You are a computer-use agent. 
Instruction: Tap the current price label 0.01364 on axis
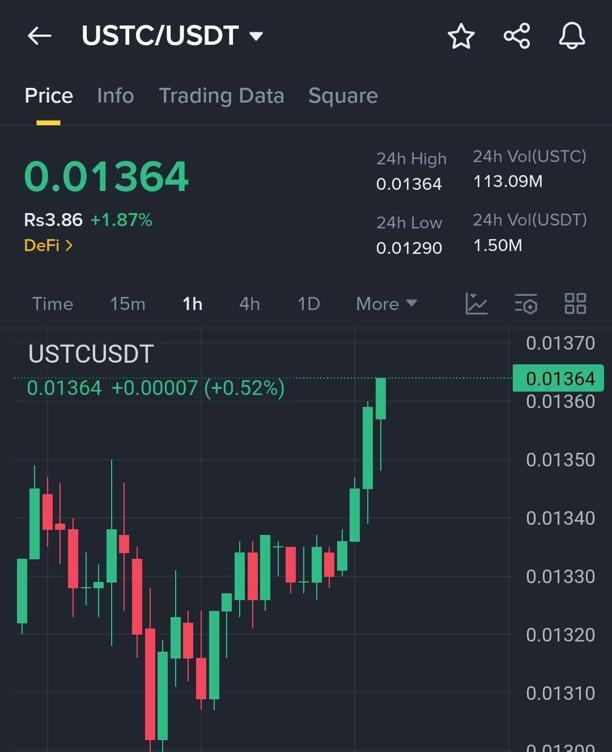pyautogui.click(x=559, y=379)
